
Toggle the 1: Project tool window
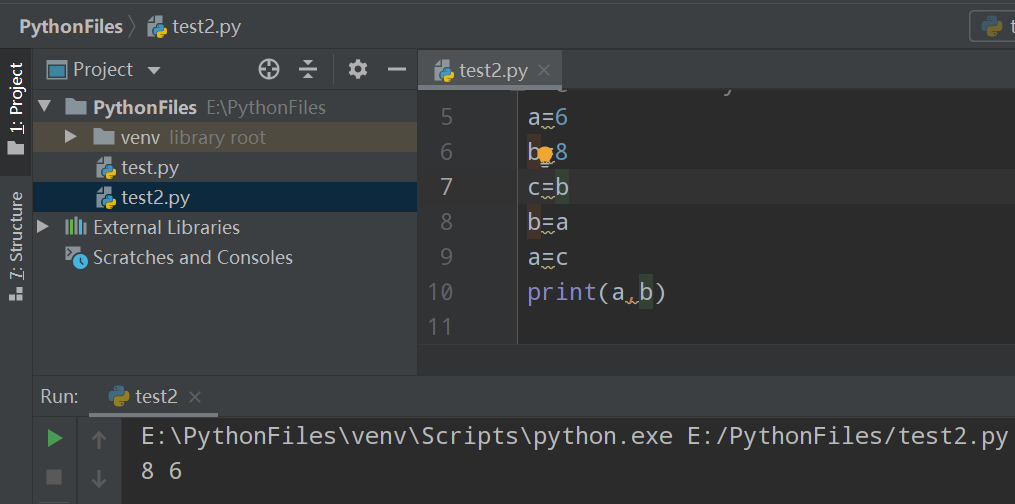point(16,108)
